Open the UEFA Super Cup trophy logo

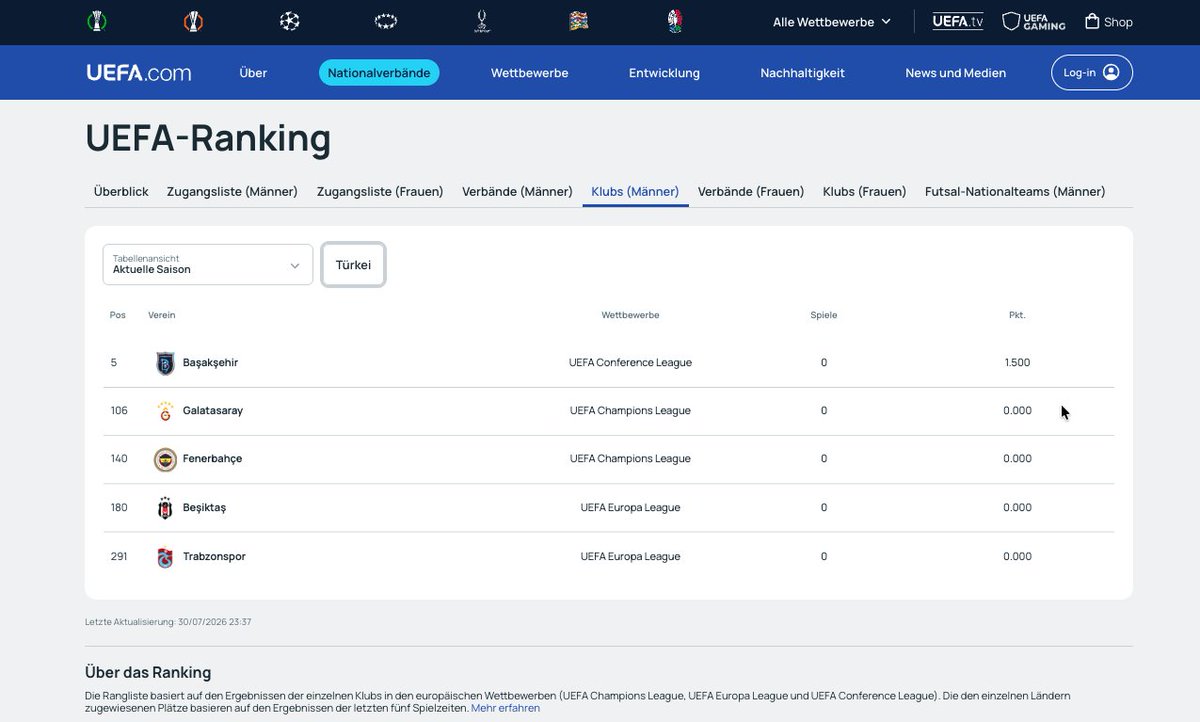tap(482, 21)
